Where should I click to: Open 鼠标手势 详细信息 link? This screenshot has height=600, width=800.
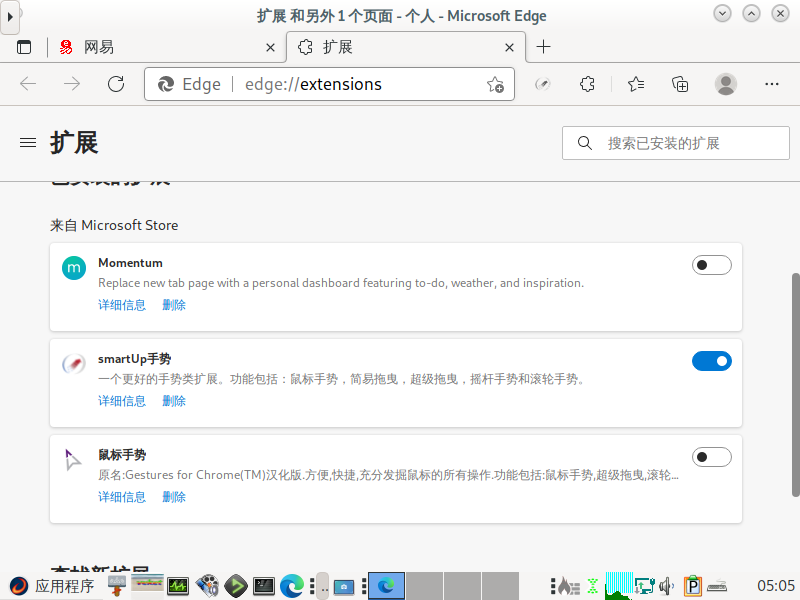point(122,497)
